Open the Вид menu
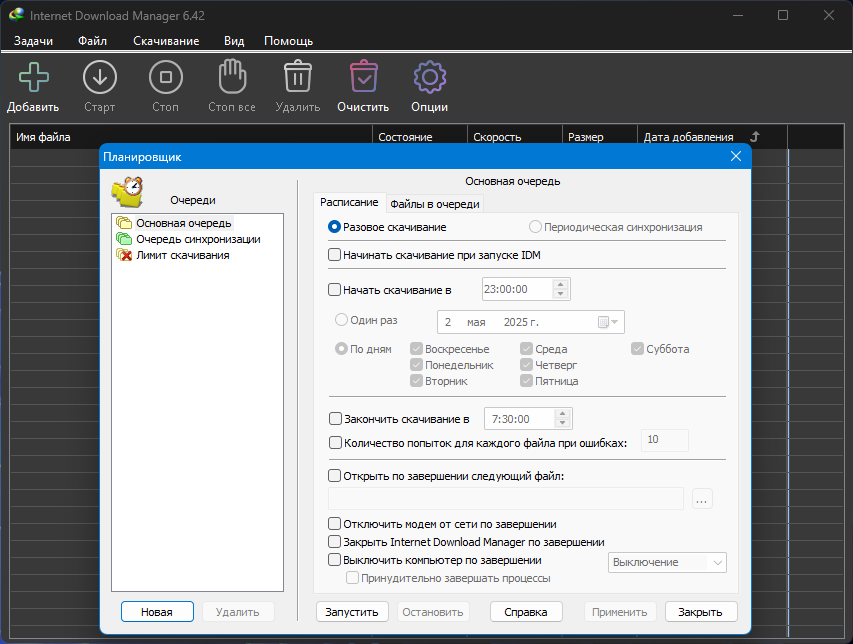 tap(234, 41)
